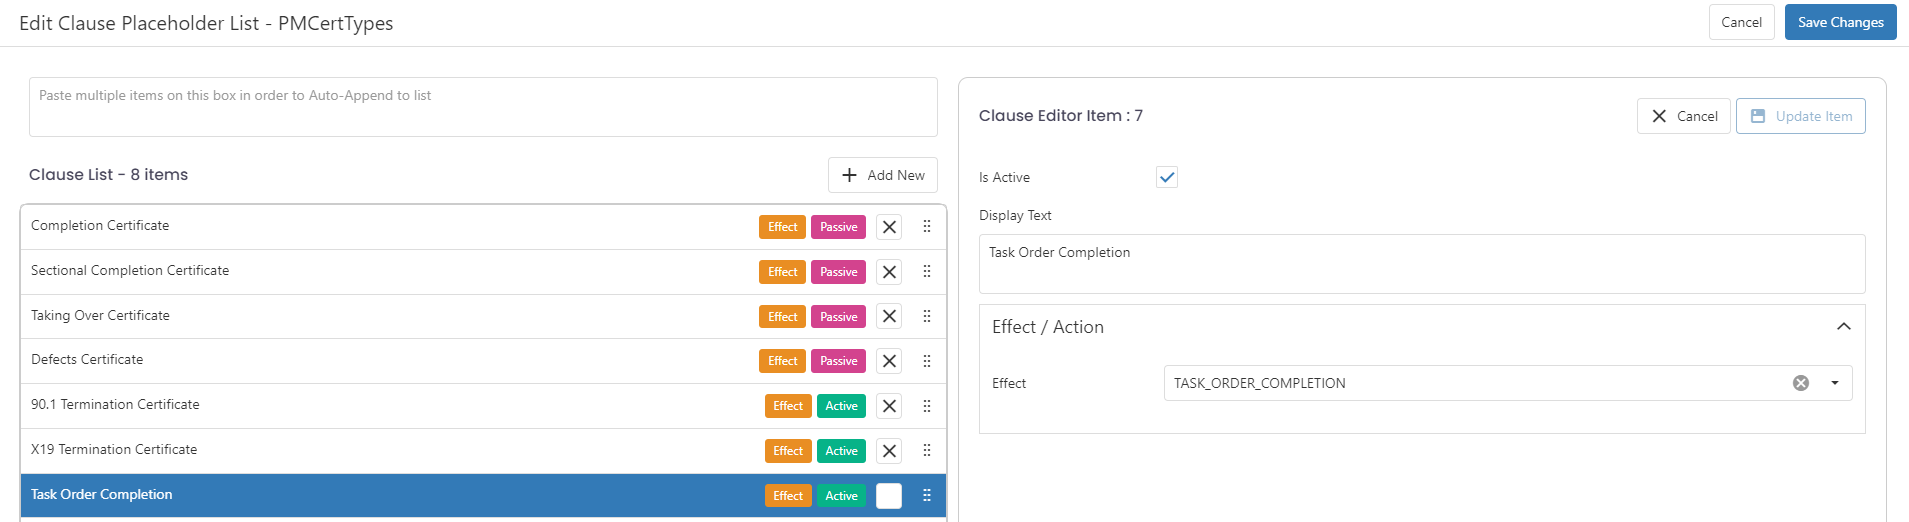Uncheck the Is Active checkbox
The height and width of the screenshot is (522, 1909).
[x=1167, y=177]
